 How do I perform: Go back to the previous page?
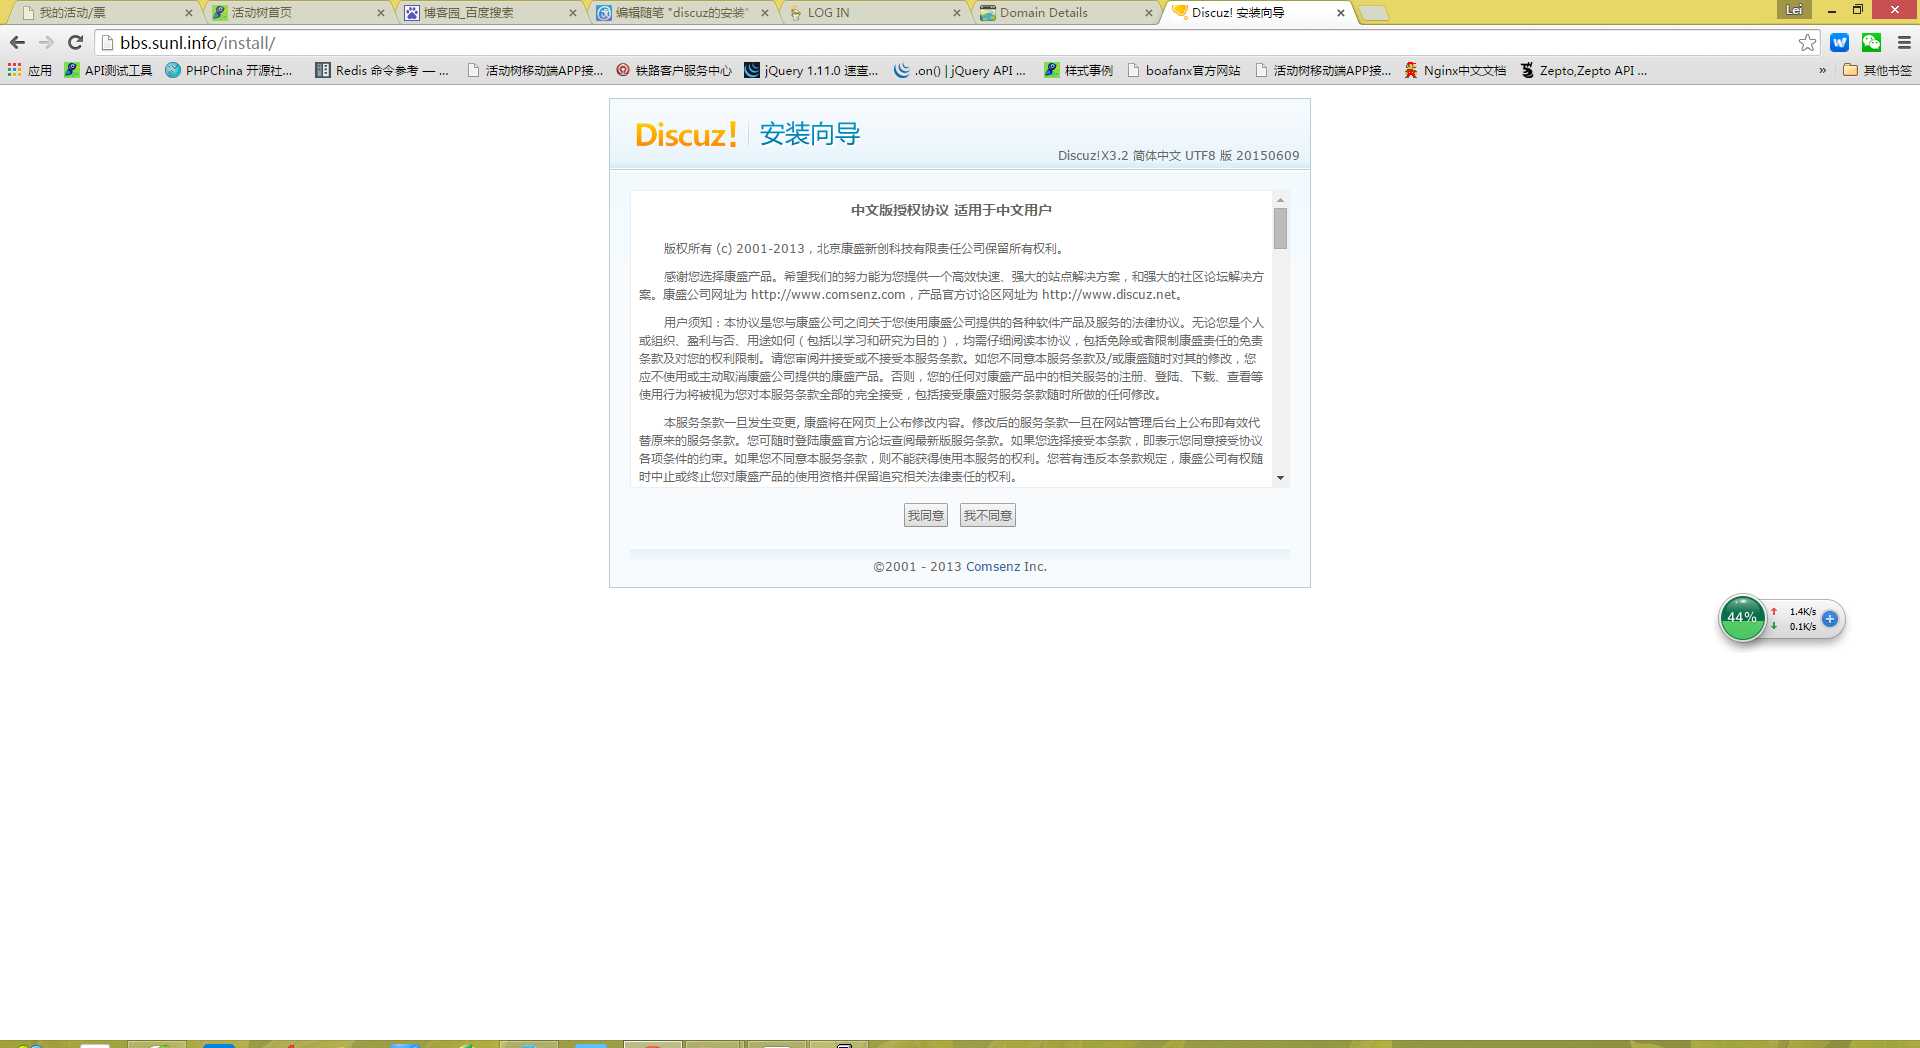click(17, 42)
